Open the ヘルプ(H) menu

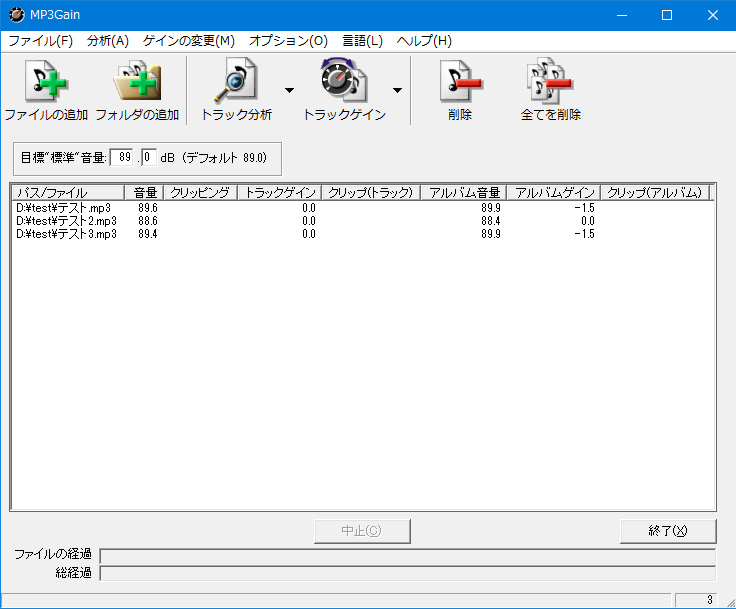point(424,41)
